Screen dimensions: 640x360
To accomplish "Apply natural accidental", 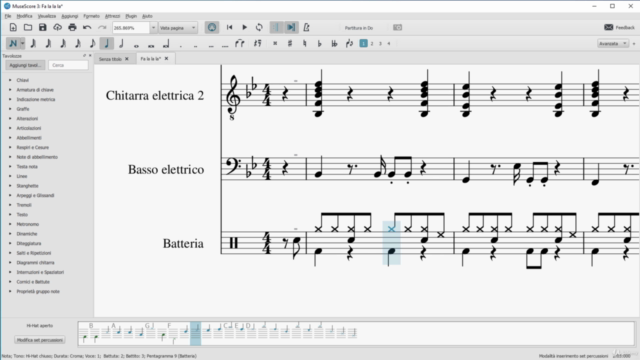I will click(x=304, y=43).
